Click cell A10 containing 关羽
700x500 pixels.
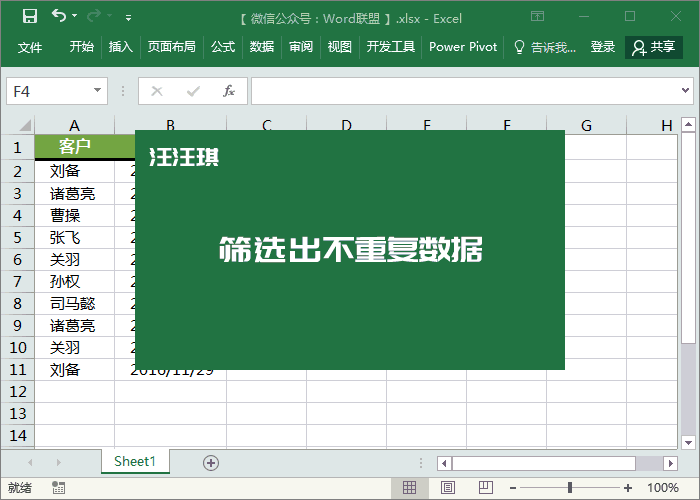(x=75, y=347)
